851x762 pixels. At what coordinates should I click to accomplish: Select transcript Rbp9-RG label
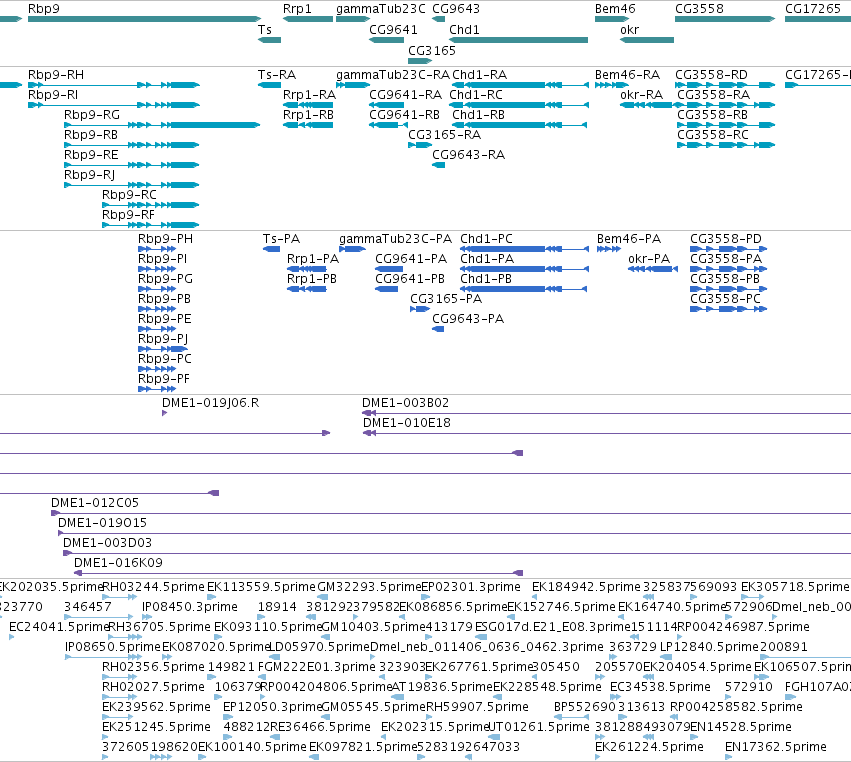click(92, 115)
